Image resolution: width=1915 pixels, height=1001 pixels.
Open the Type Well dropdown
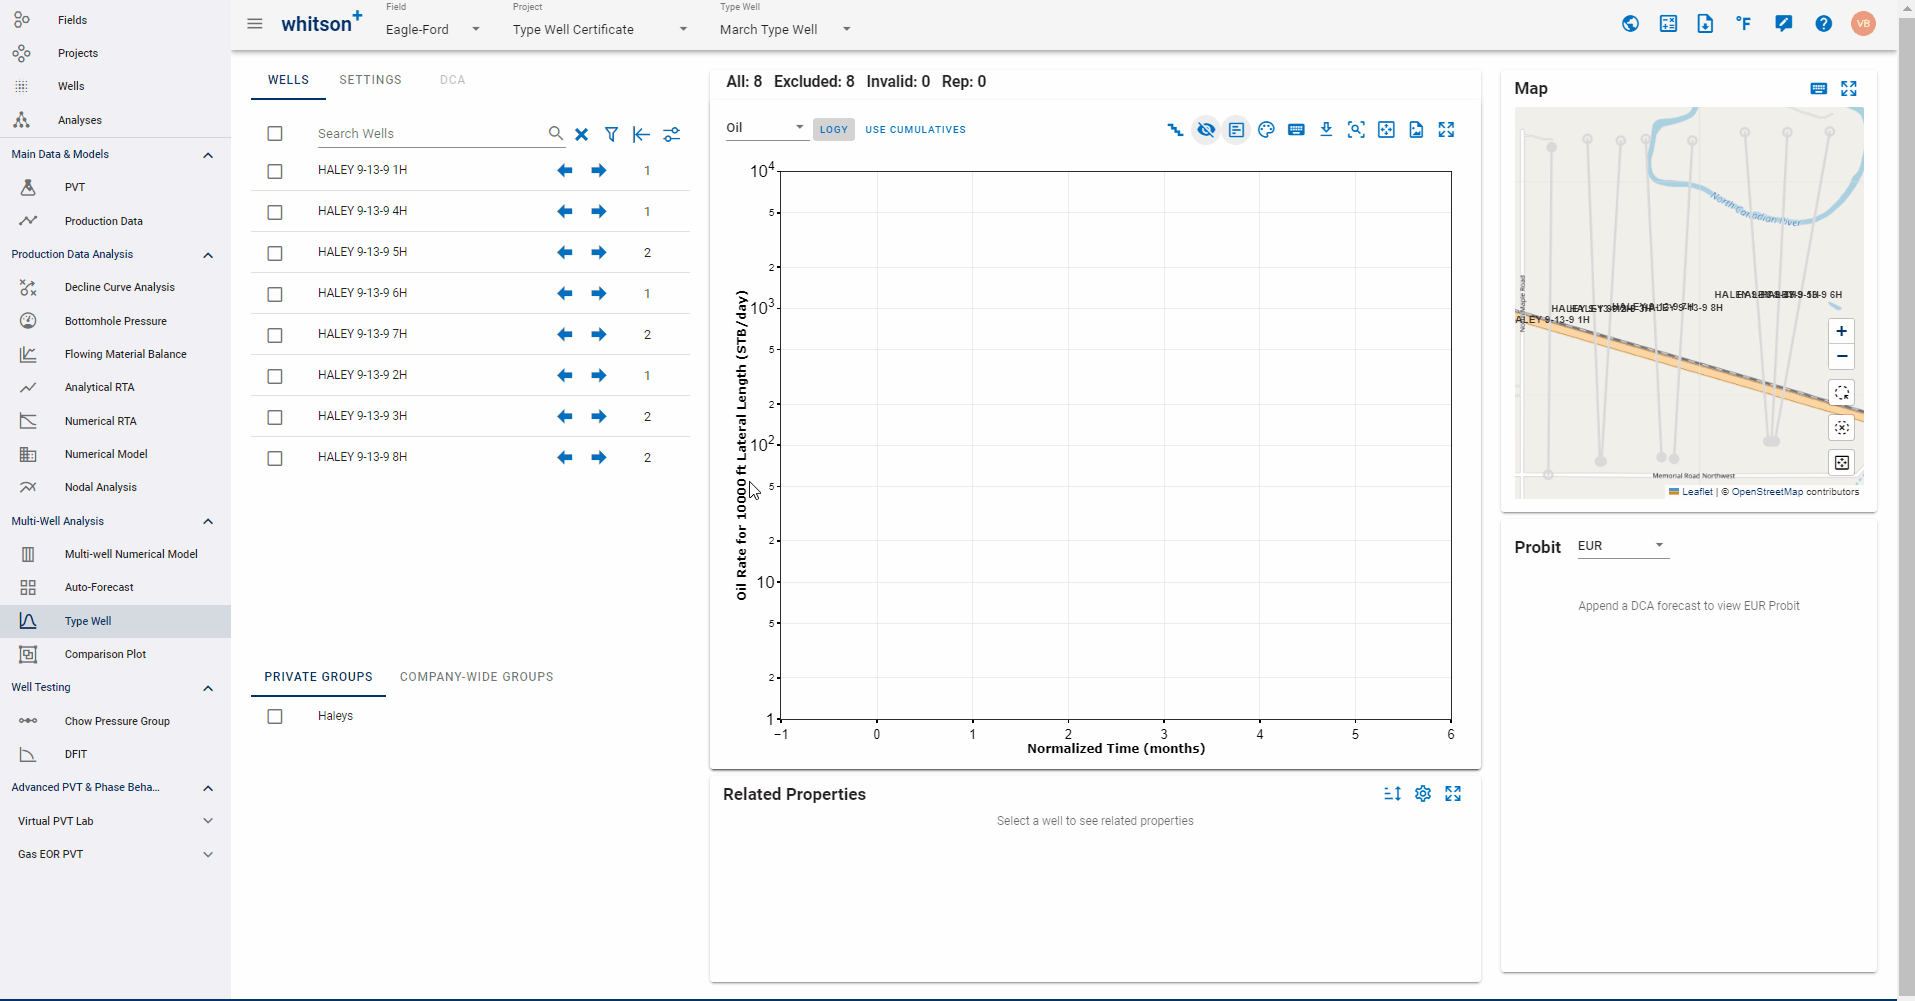(x=786, y=29)
